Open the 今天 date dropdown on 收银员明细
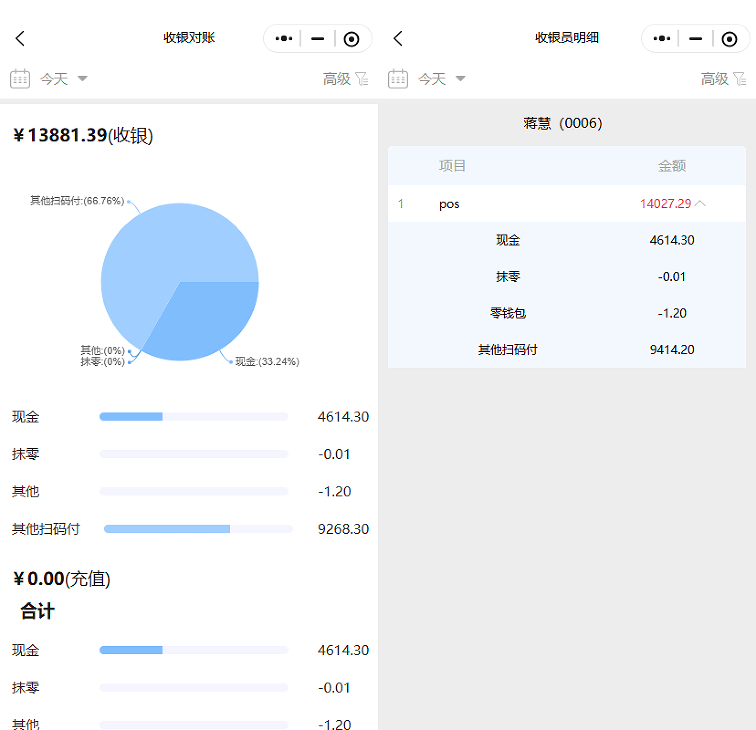 442,79
